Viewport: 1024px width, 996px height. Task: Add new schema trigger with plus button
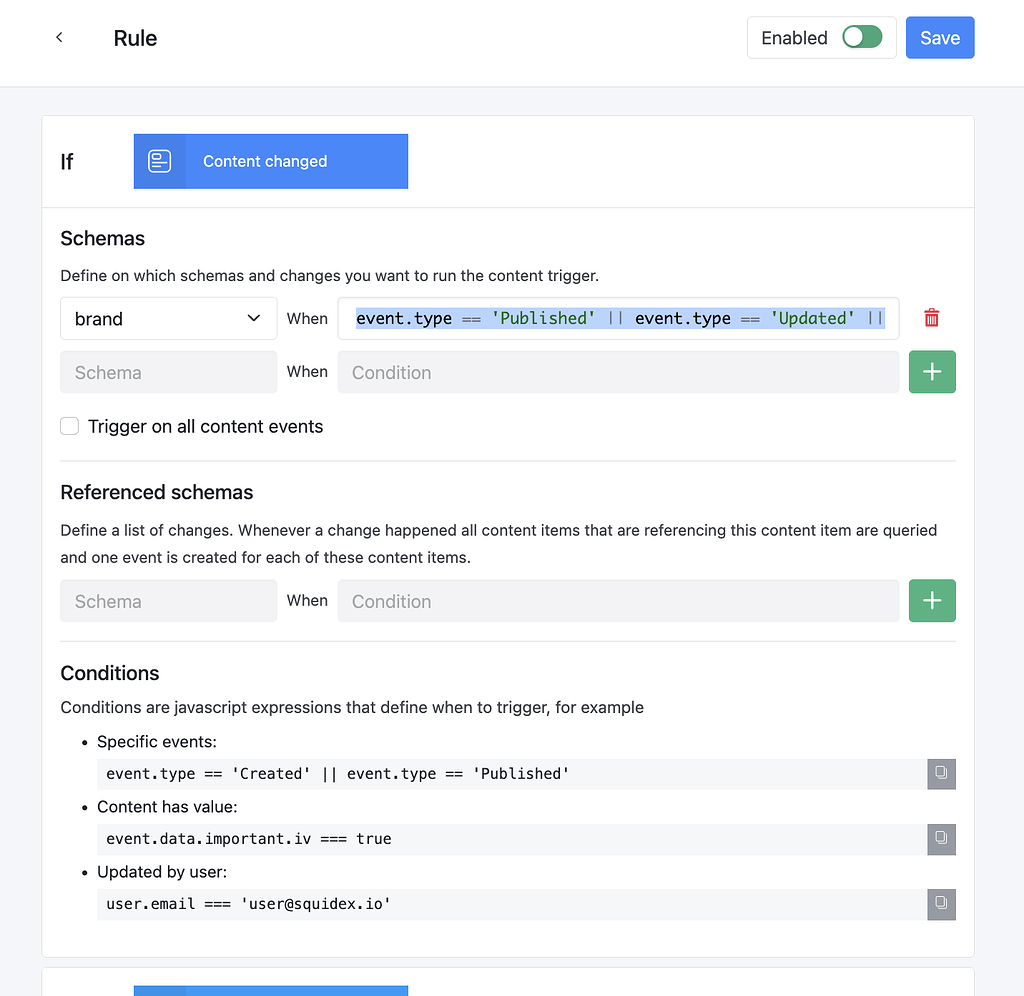coord(932,372)
